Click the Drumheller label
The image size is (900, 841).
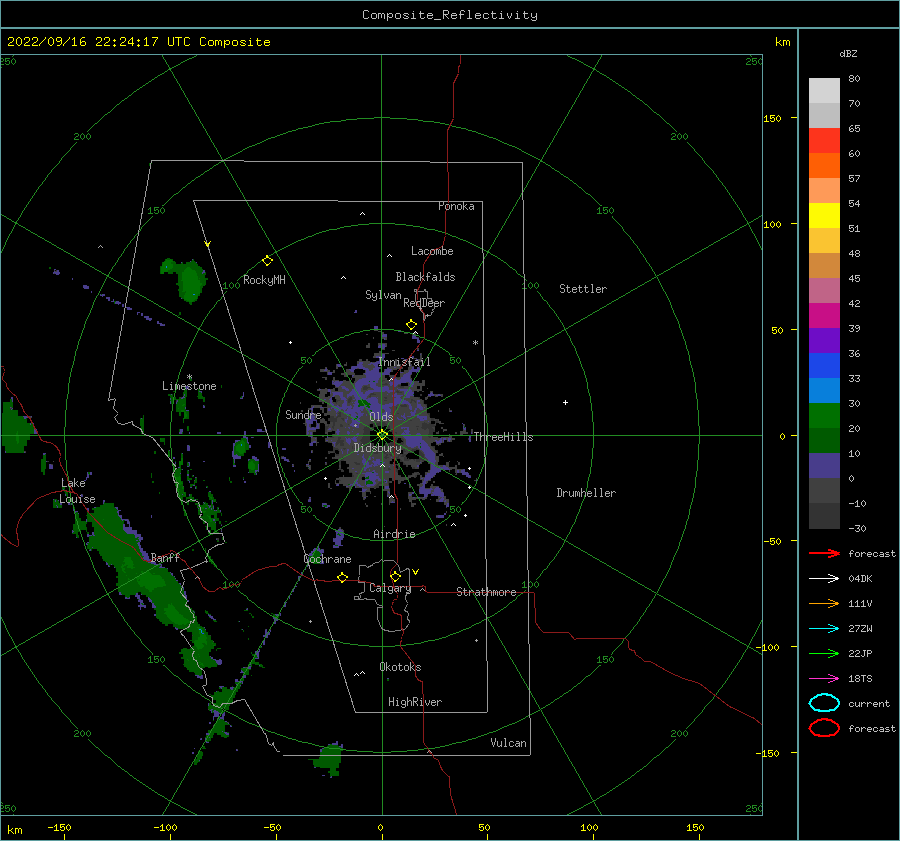coord(586,493)
